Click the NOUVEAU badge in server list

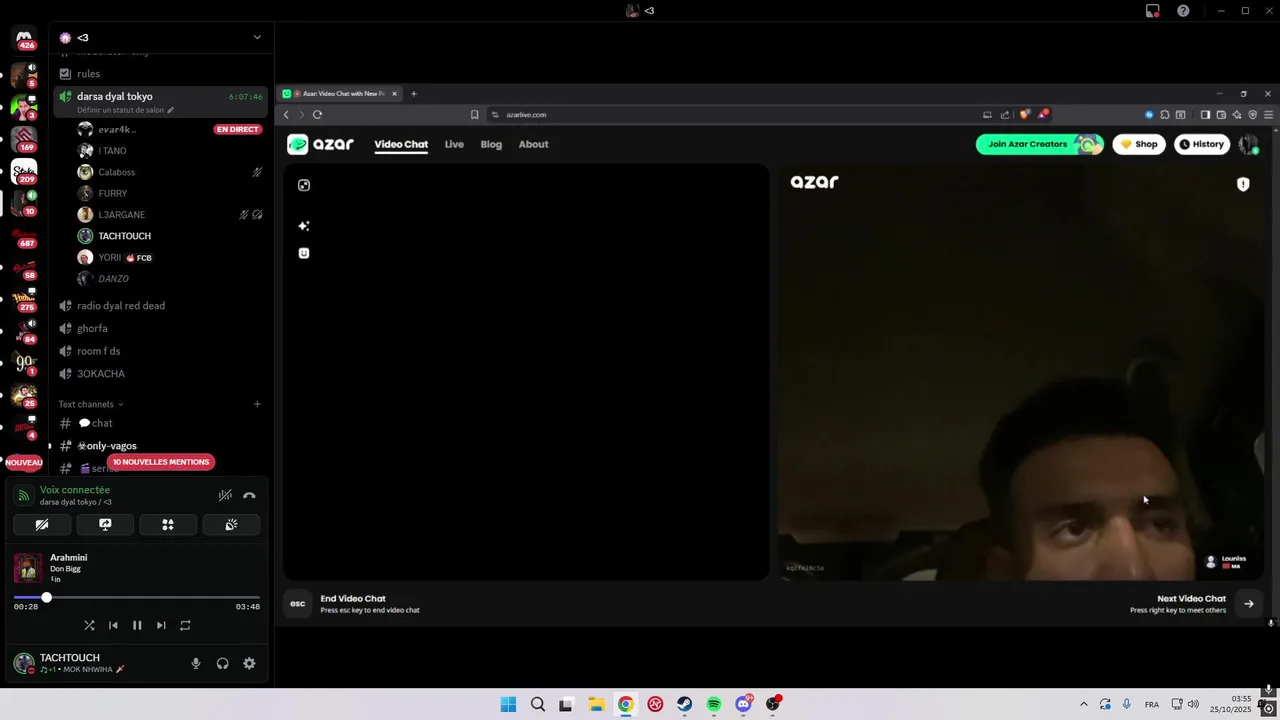[x=24, y=462]
